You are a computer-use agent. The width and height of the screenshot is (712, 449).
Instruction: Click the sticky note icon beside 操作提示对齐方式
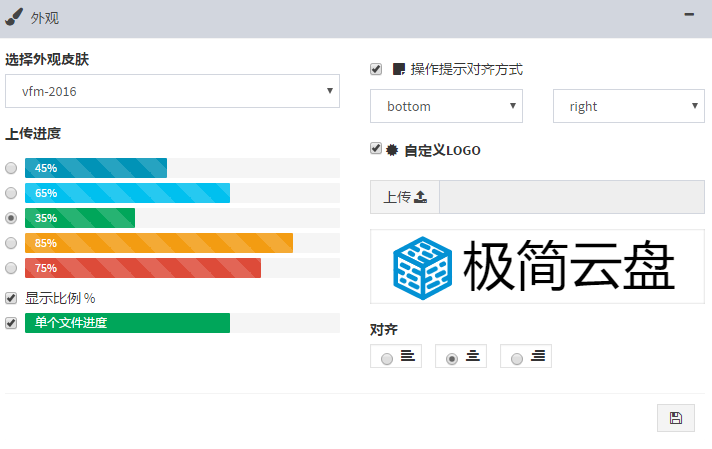(x=398, y=69)
